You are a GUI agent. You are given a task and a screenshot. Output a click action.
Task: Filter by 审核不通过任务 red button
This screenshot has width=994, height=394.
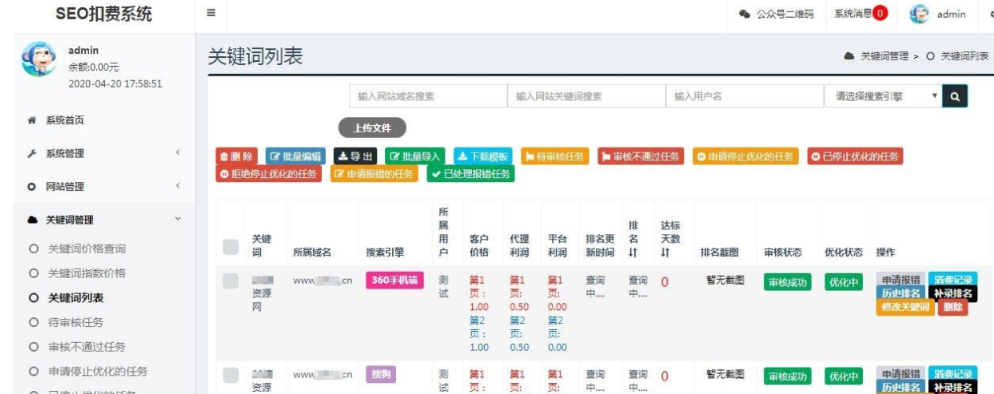click(640, 156)
